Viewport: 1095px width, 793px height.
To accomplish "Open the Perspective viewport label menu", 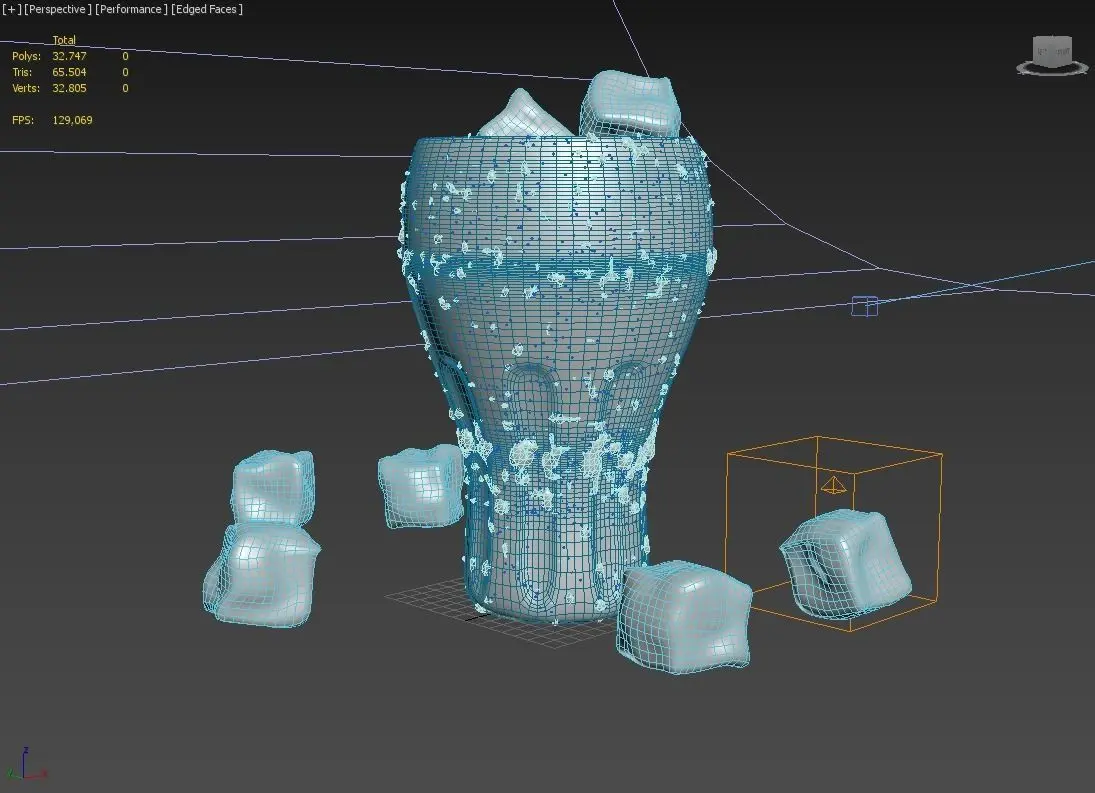I will click(x=58, y=9).
